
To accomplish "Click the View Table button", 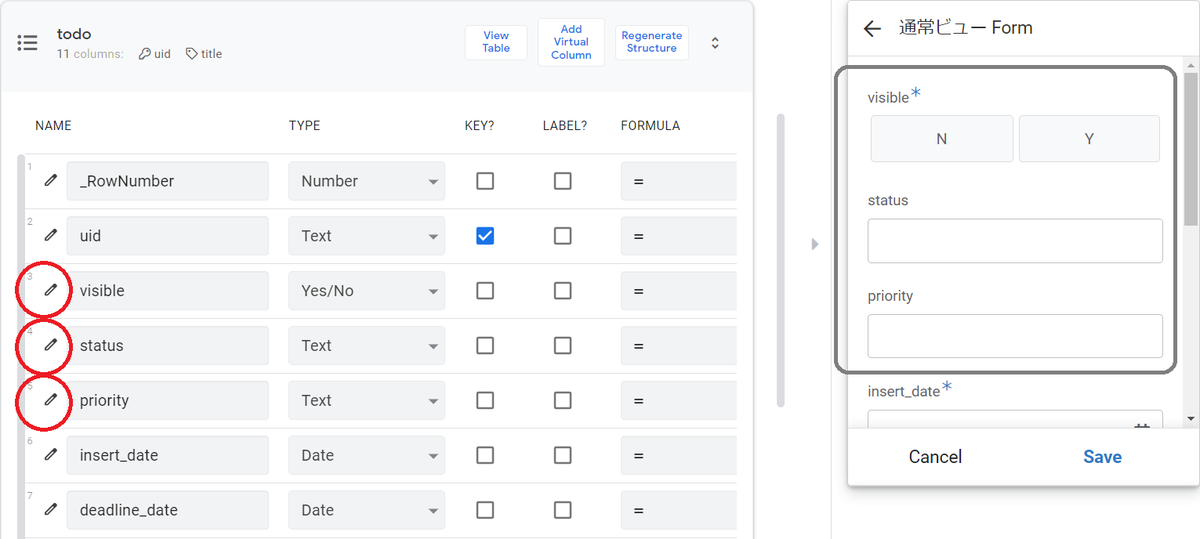I will pos(496,42).
